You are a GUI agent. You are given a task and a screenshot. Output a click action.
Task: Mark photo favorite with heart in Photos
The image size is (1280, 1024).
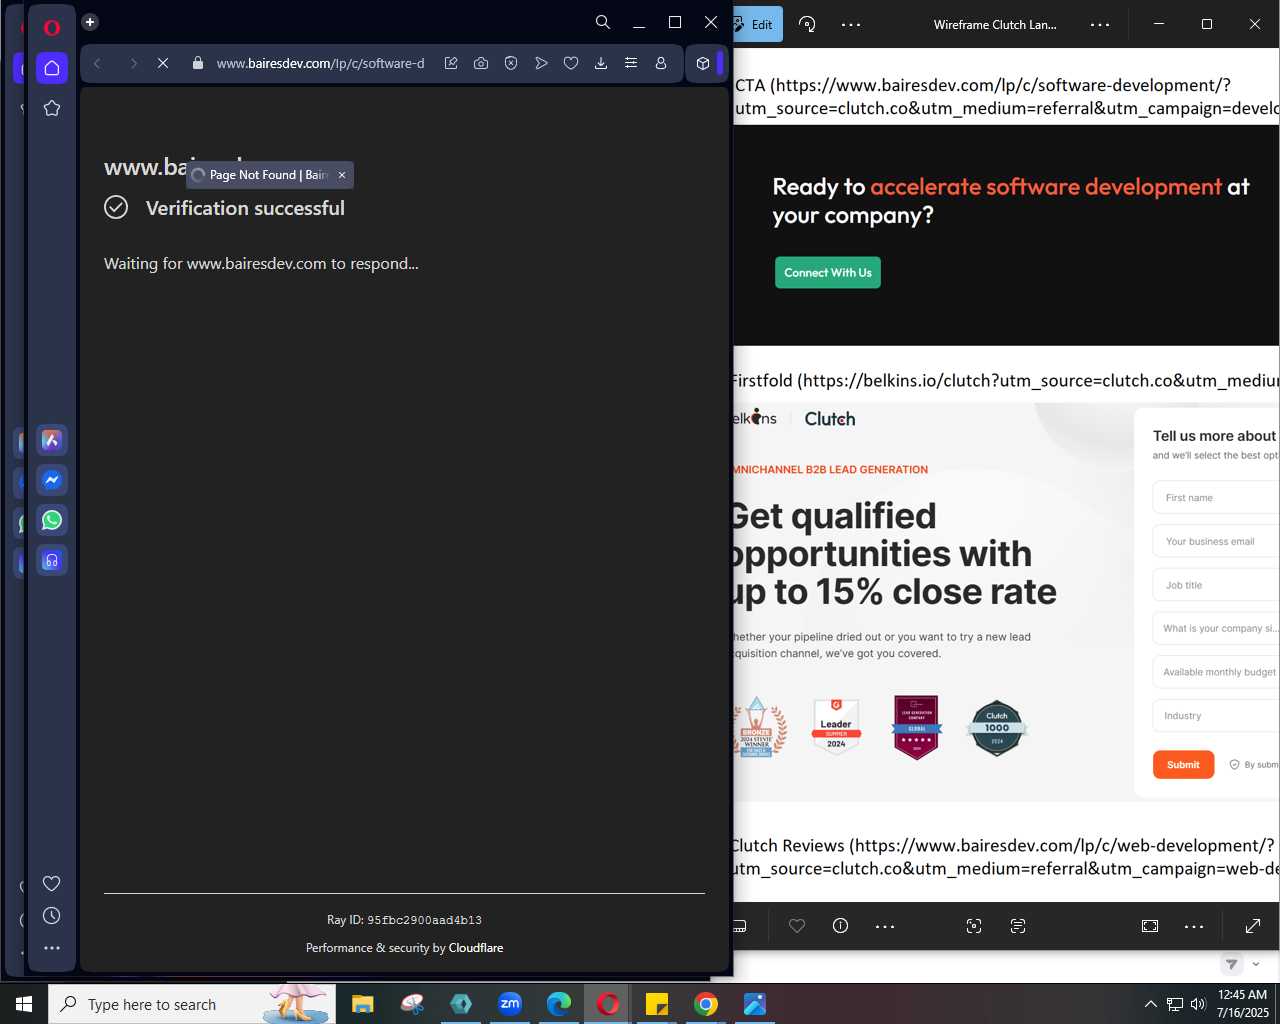797,926
